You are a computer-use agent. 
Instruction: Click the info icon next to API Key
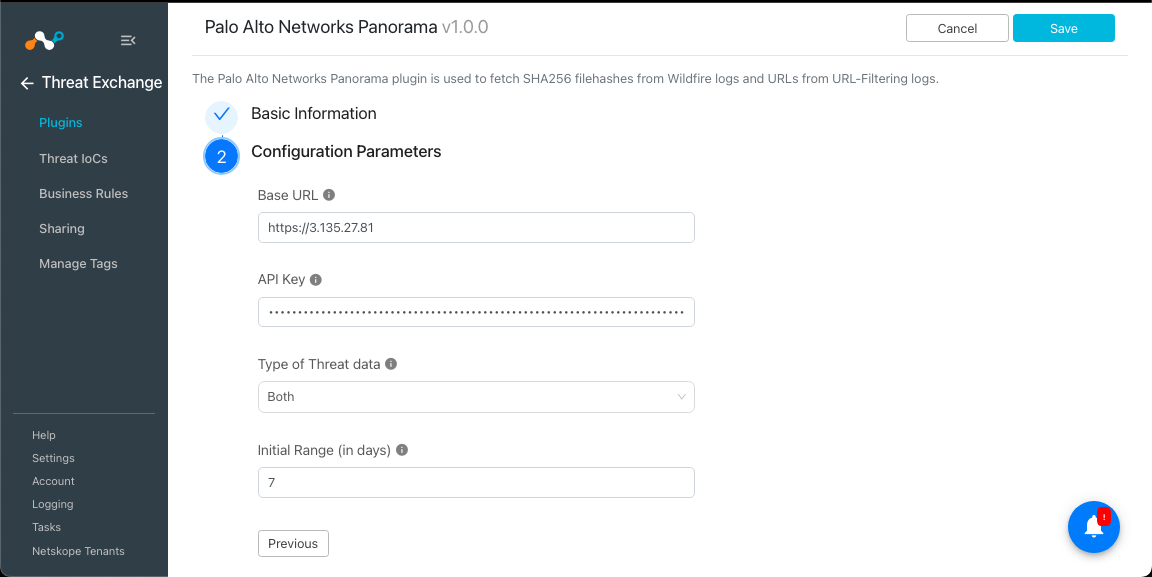coord(316,280)
